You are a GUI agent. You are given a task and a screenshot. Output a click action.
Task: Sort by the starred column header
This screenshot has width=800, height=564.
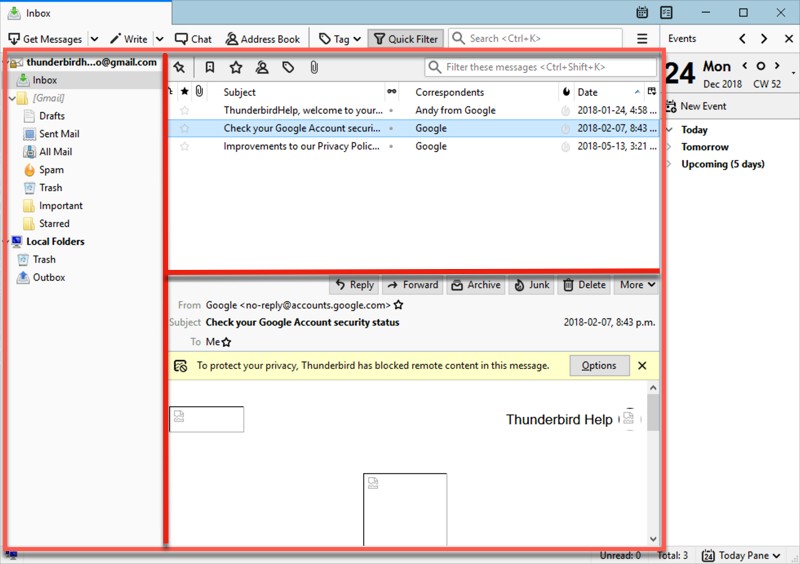coord(185,92)
